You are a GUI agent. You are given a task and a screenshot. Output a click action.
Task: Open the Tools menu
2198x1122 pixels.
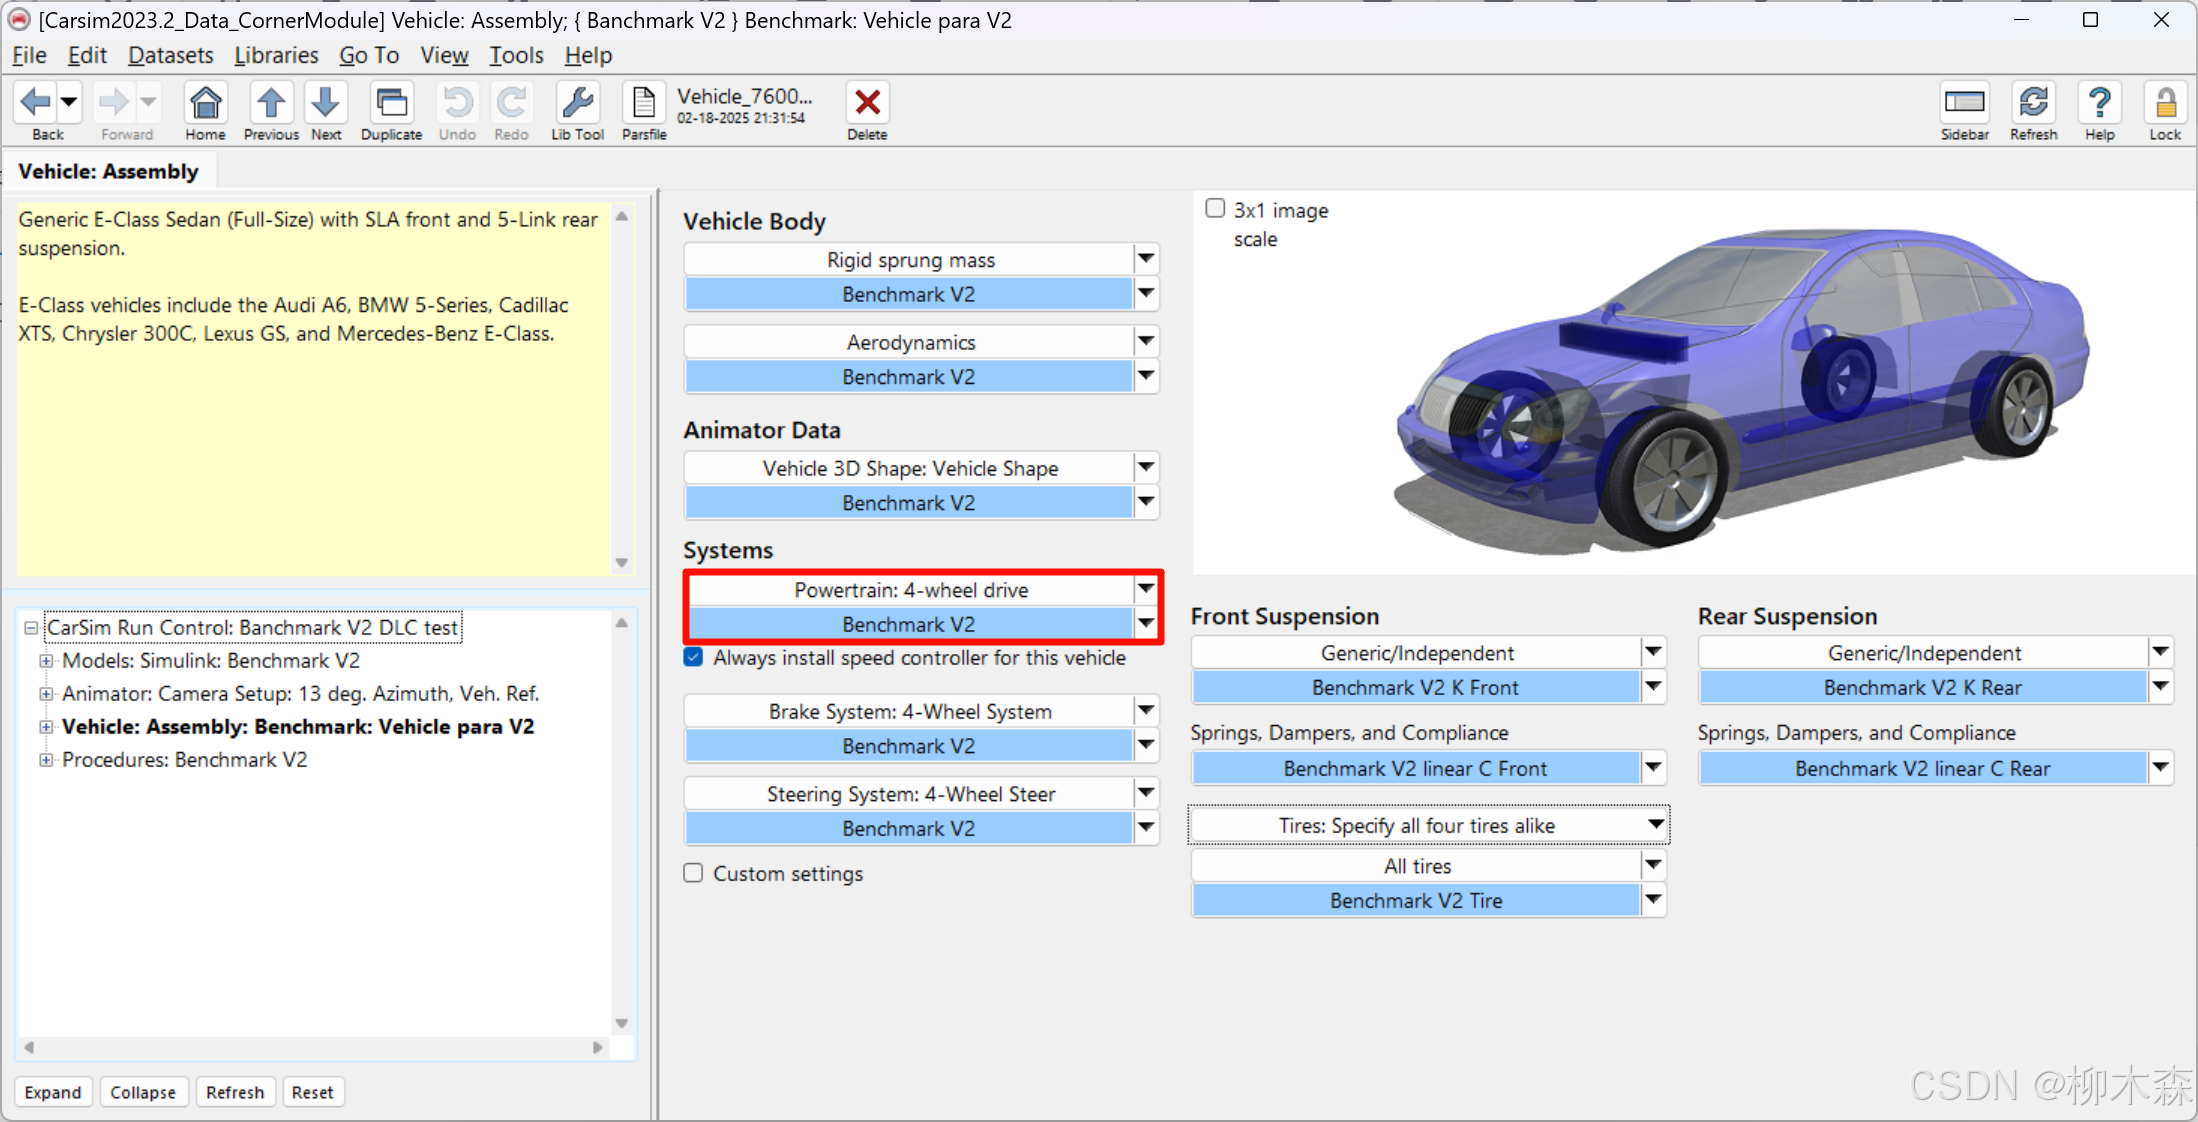click(x=516, y=55)
